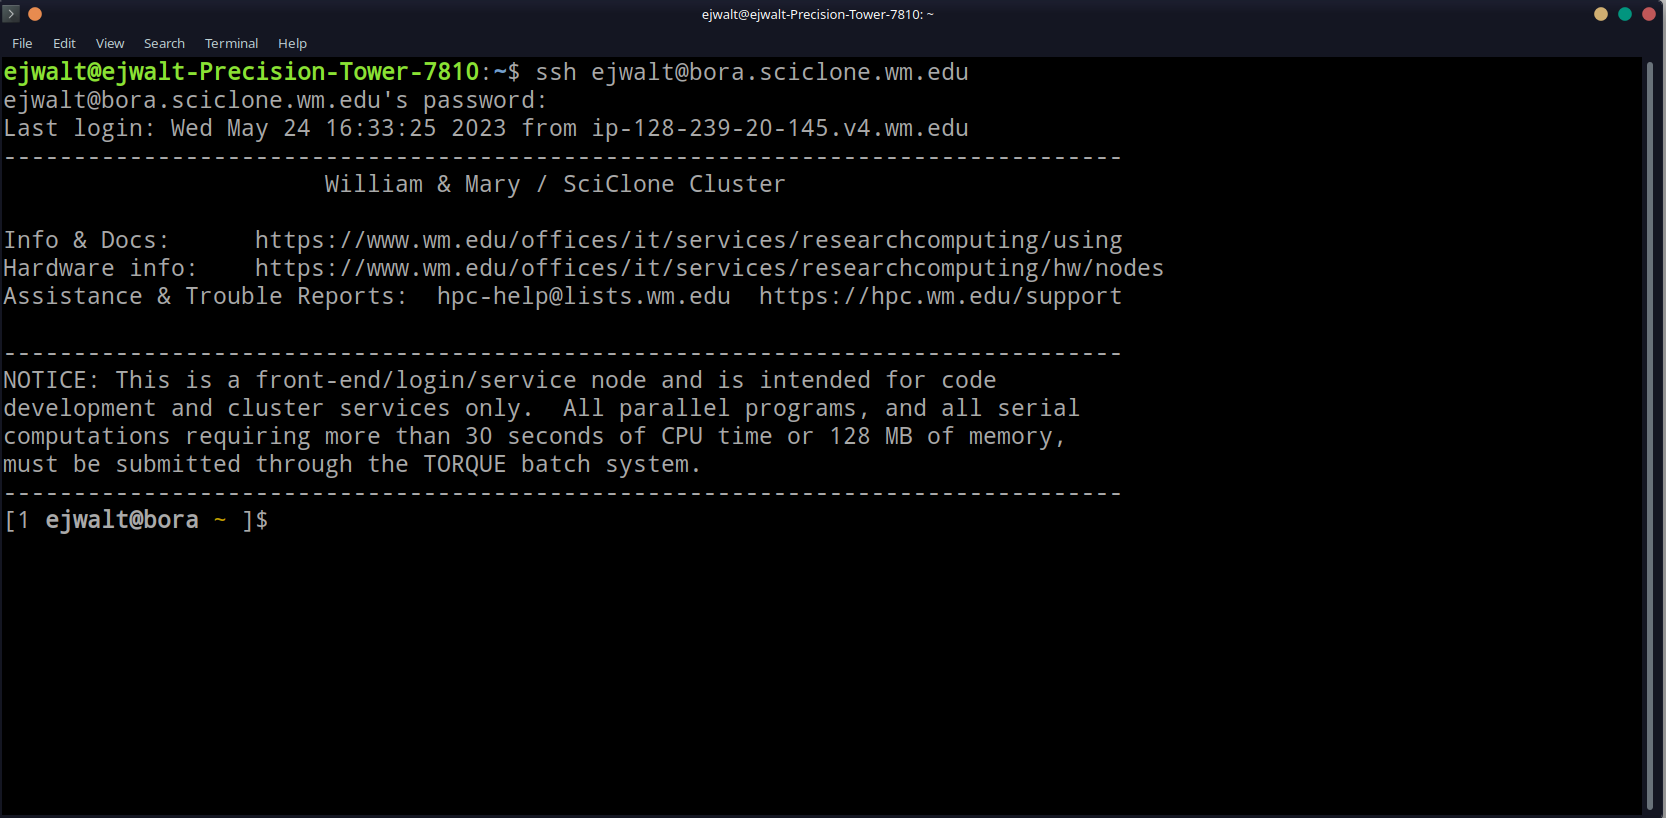Click the terminal app icon in title bar
The image size is (1666, 818).
tap(12, 14)
